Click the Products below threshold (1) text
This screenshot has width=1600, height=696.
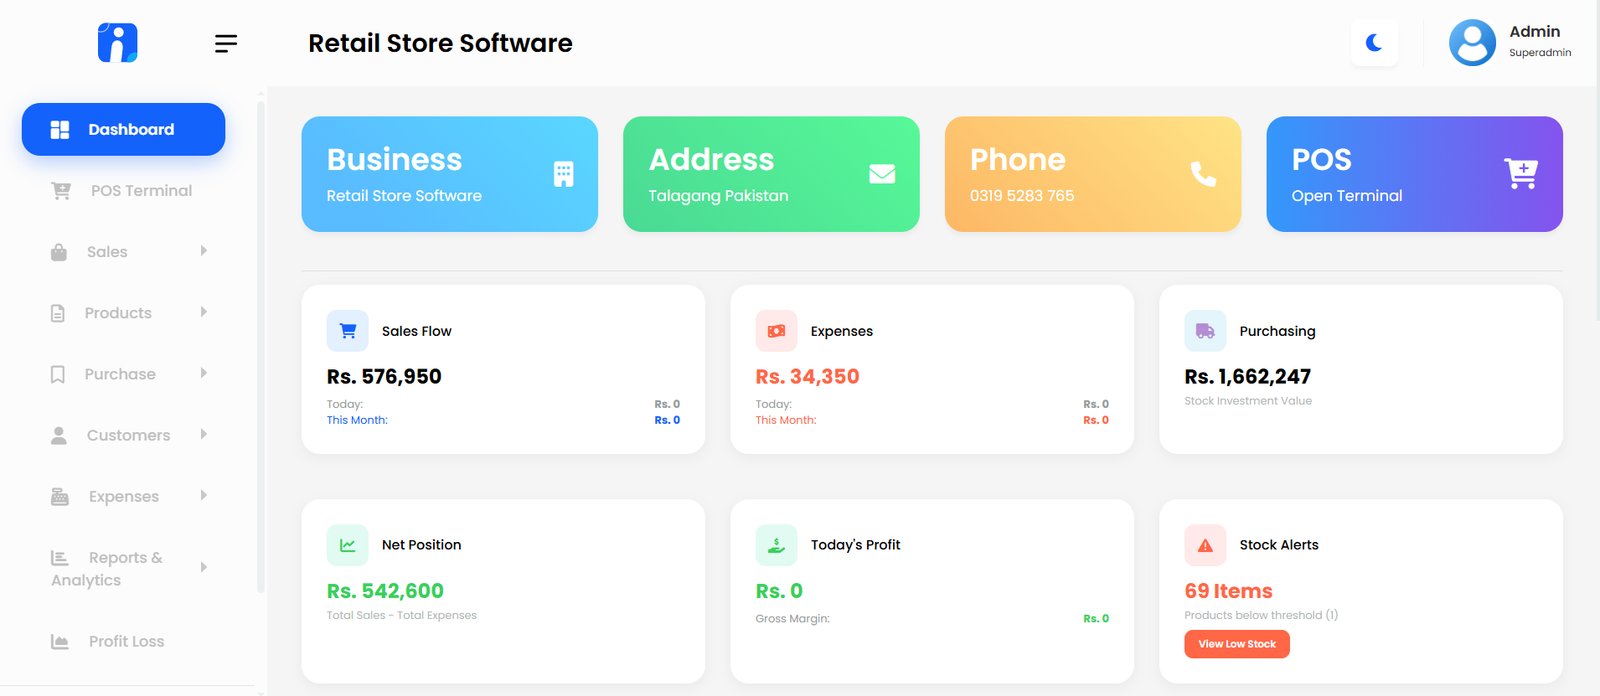click(1261, 615)
